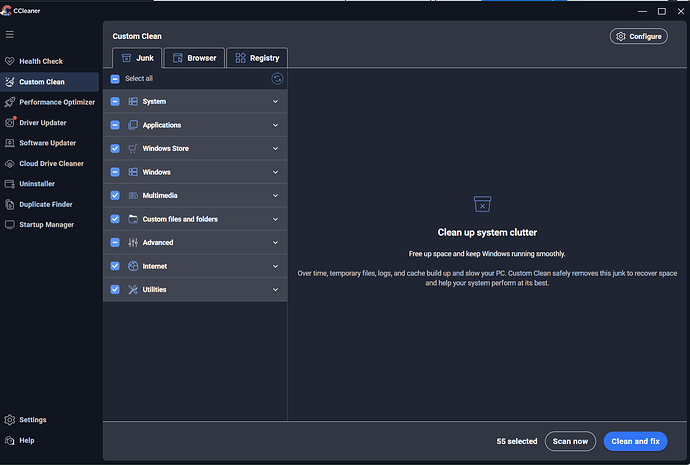This screenshot has height=465, width=690.
Task: Expand the Utilities category chevron
Action: [275, 289]
